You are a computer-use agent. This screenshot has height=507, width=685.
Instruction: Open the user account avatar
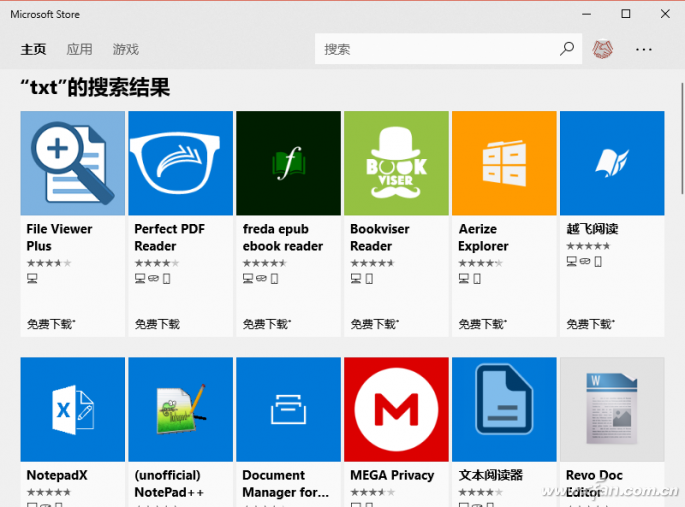tap(602, 49)
